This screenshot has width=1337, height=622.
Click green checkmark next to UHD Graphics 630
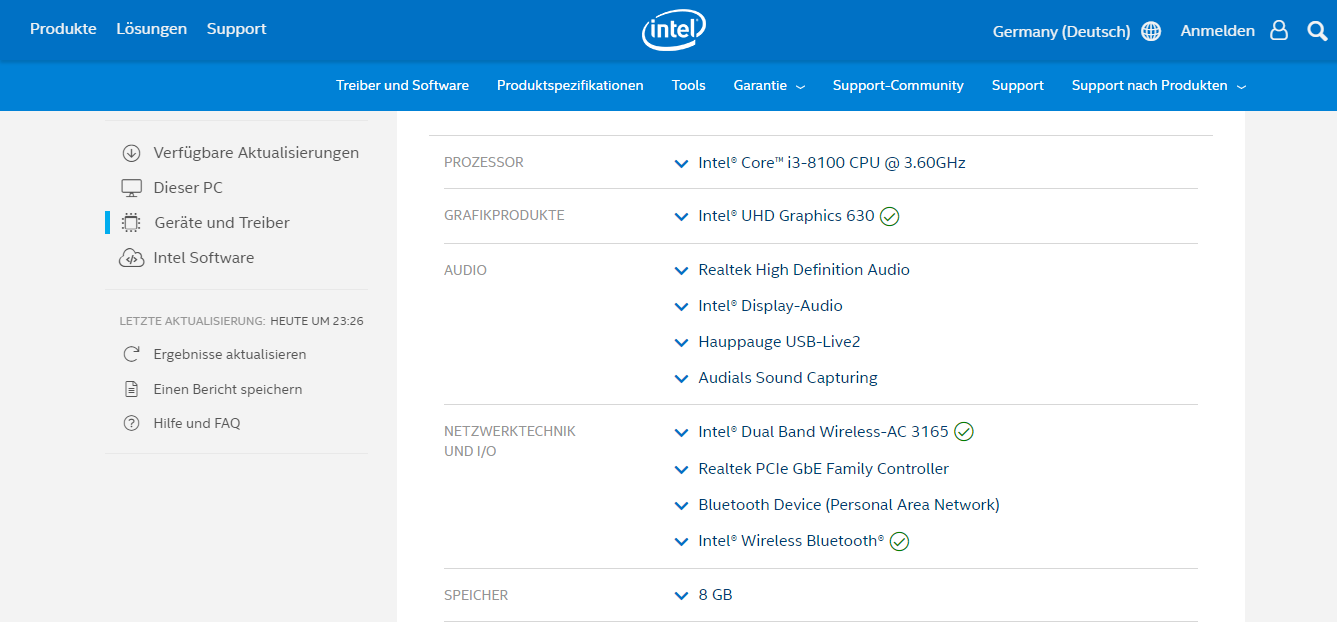(x=889, y=216)
